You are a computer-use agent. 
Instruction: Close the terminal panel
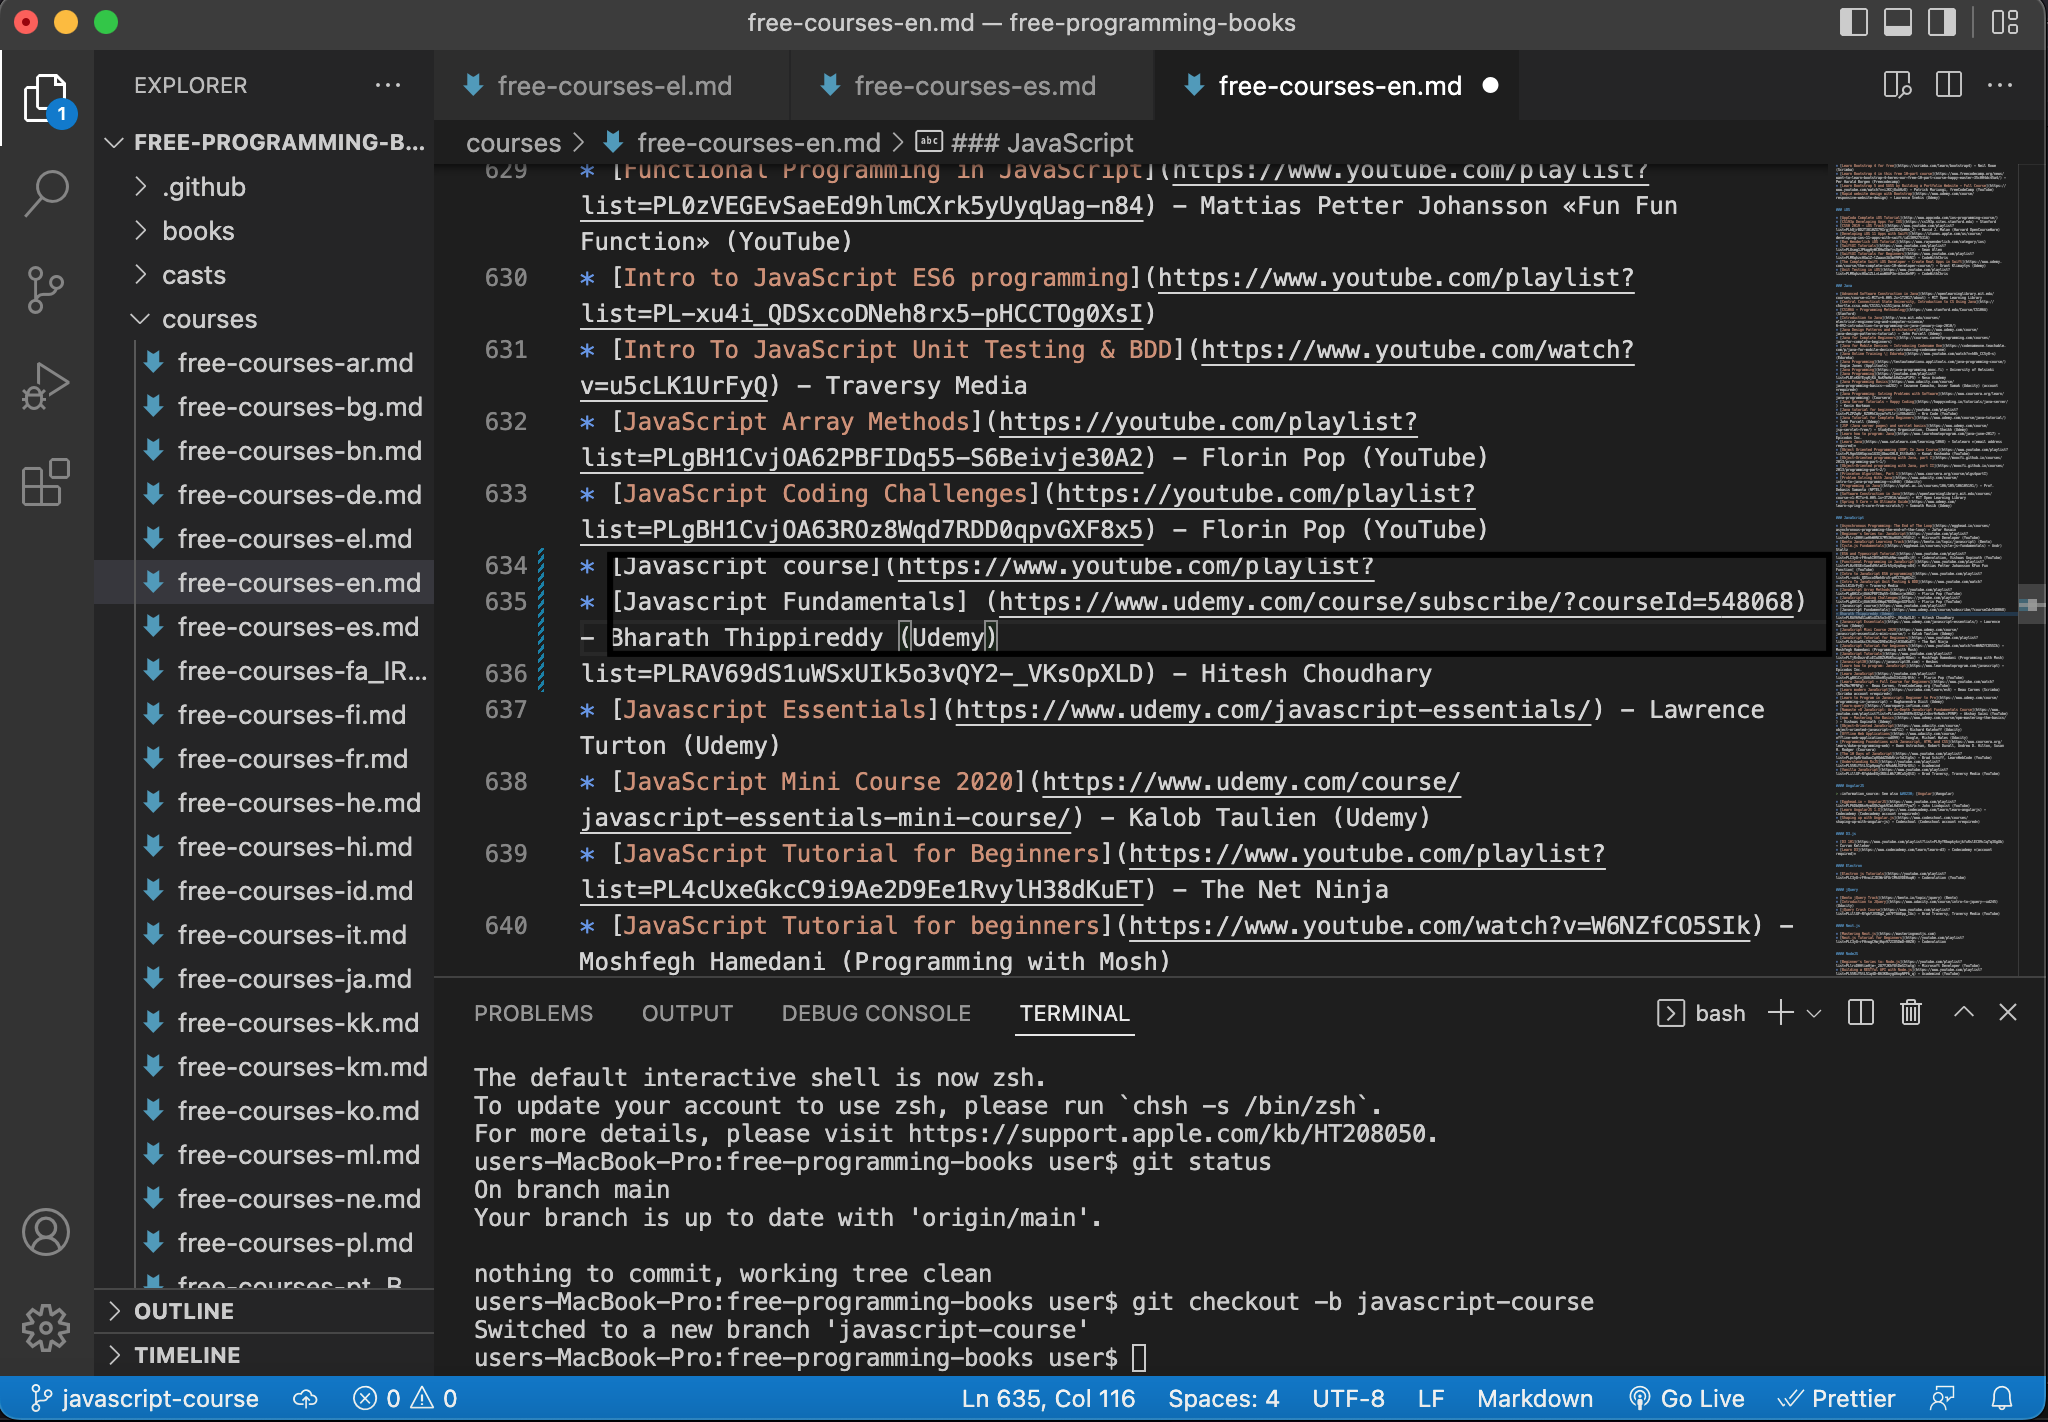(2008, 1012)
